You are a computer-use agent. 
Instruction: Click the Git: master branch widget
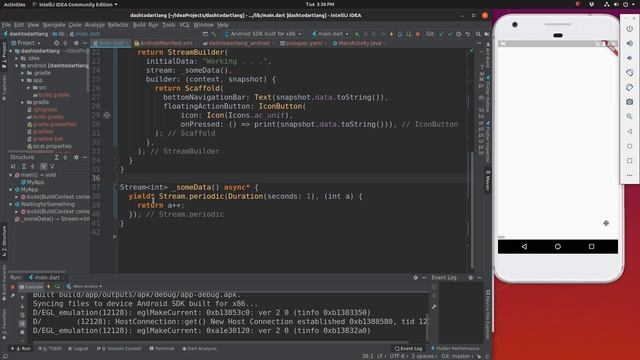456,356
